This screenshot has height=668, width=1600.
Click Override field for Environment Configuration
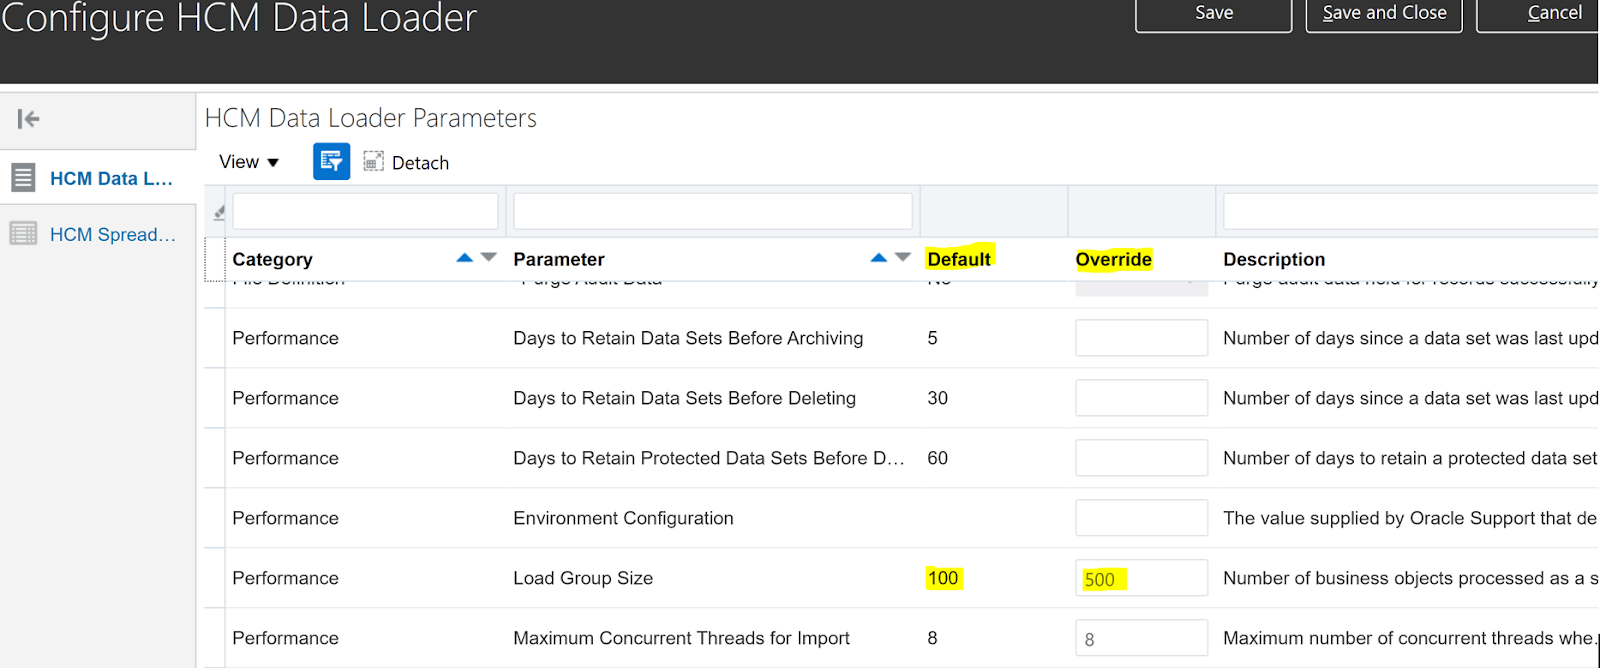pyautogui.click(x=1141, y=518)
